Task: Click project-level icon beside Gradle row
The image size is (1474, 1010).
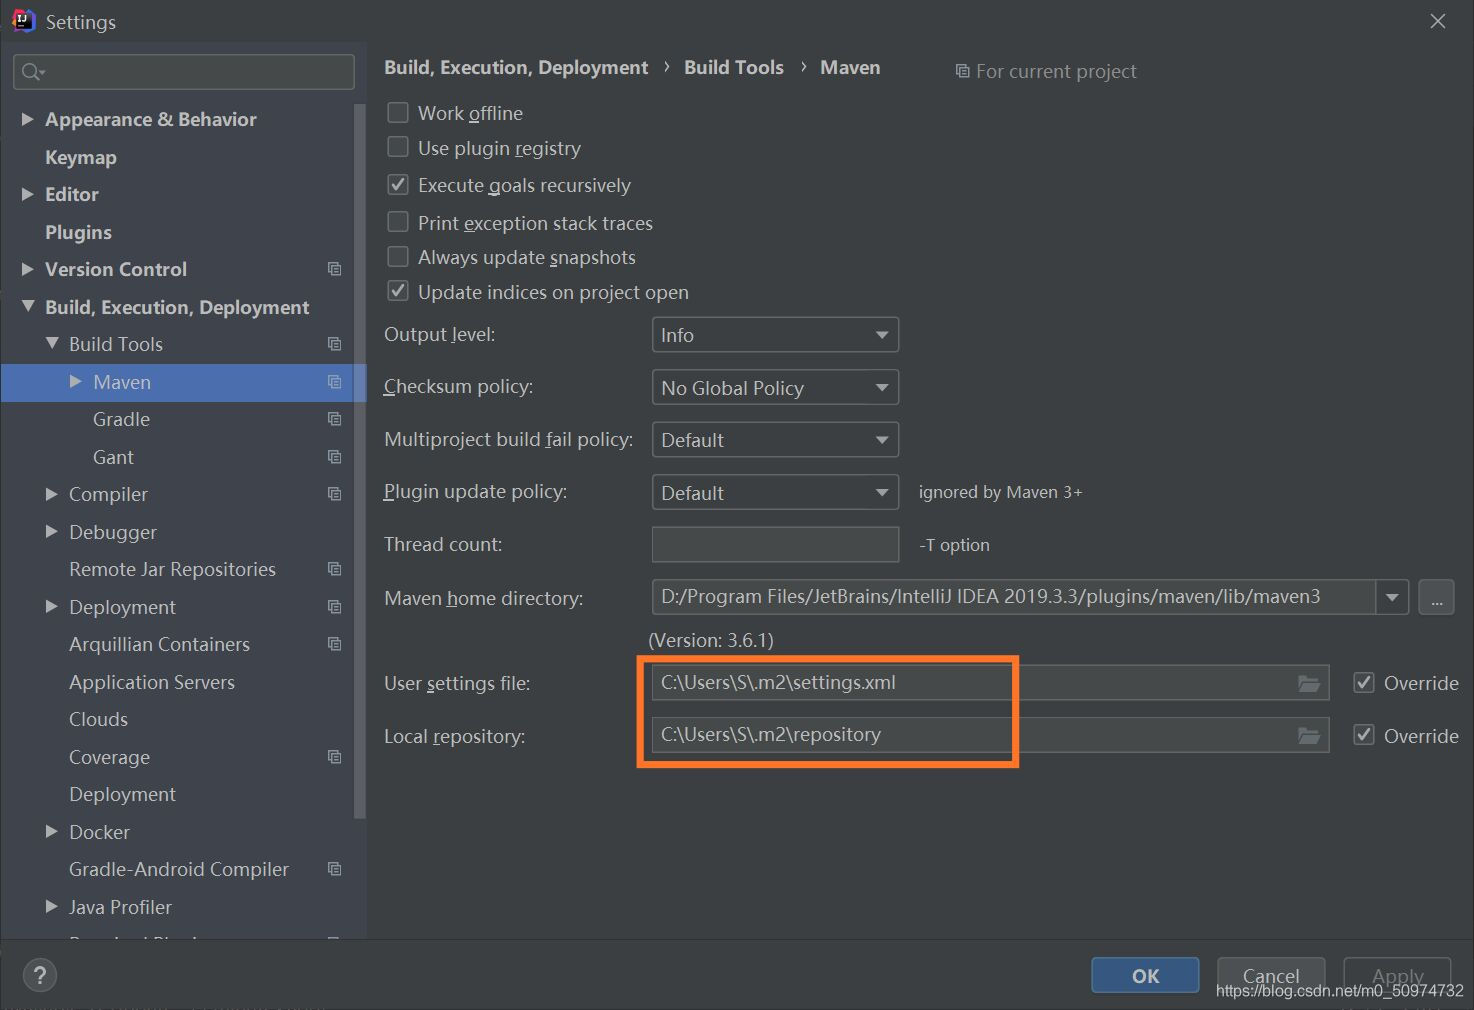Action: click(334, 419)
